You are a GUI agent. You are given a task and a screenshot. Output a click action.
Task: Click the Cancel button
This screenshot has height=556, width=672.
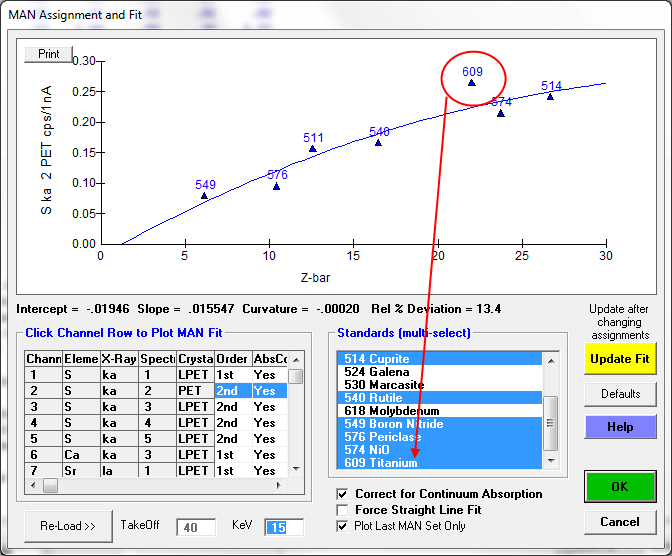620,522
